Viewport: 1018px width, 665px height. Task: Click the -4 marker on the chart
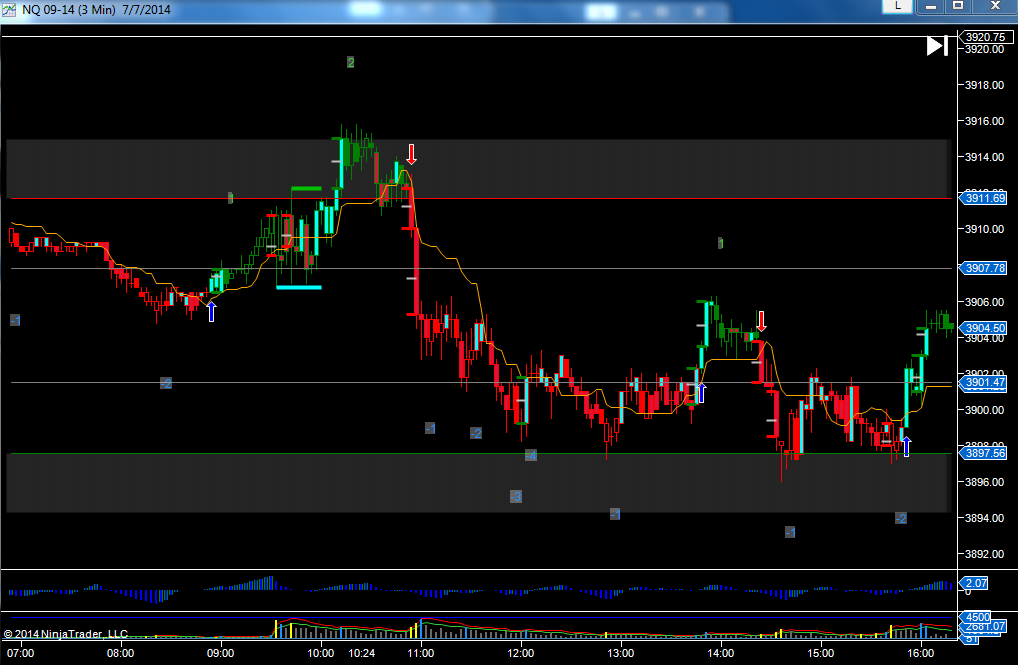click(530, 455)
